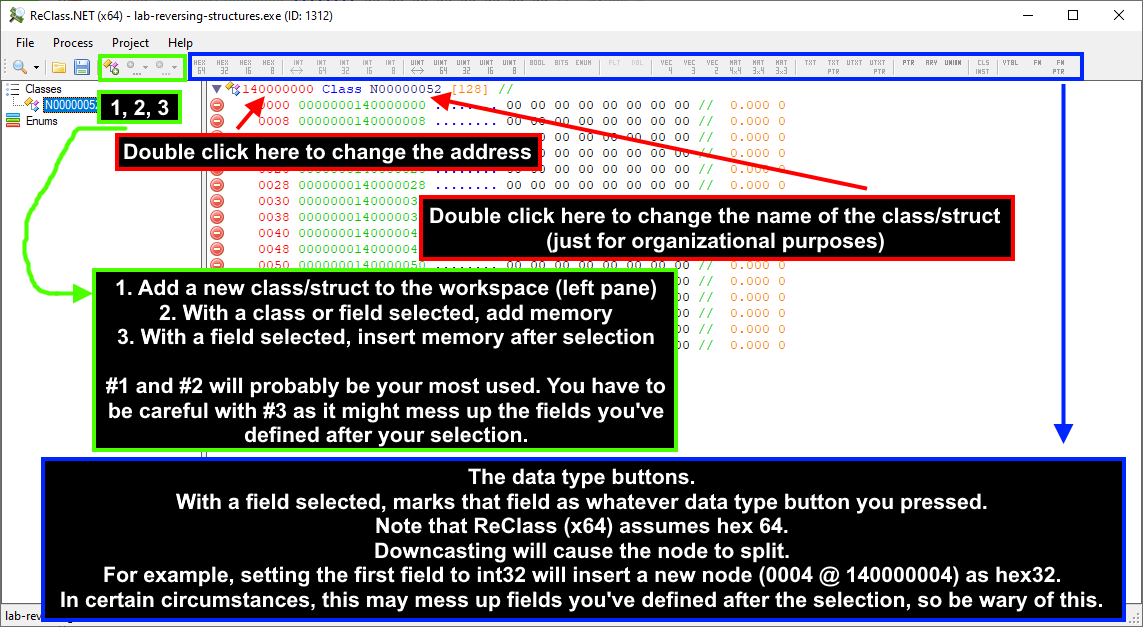The height and width of the screenshot is (627, 1143).
Task: Select the DBL double type button
Action: pos(638,64)
